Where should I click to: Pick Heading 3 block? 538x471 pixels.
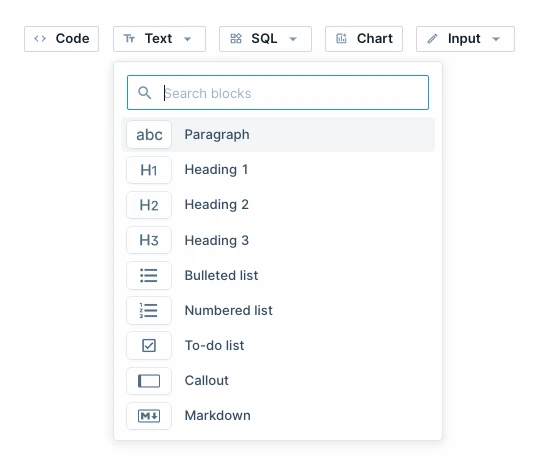[x=278, y=240]
